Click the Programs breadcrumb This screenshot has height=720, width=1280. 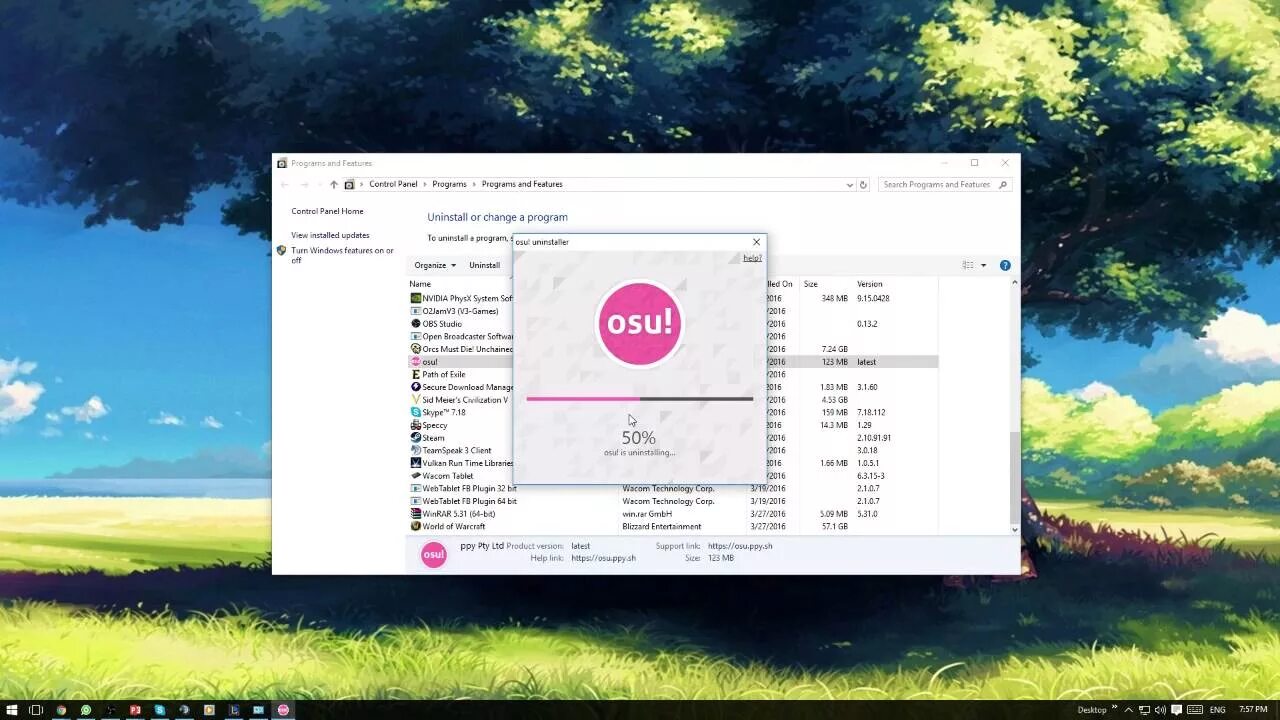point(449,184)
